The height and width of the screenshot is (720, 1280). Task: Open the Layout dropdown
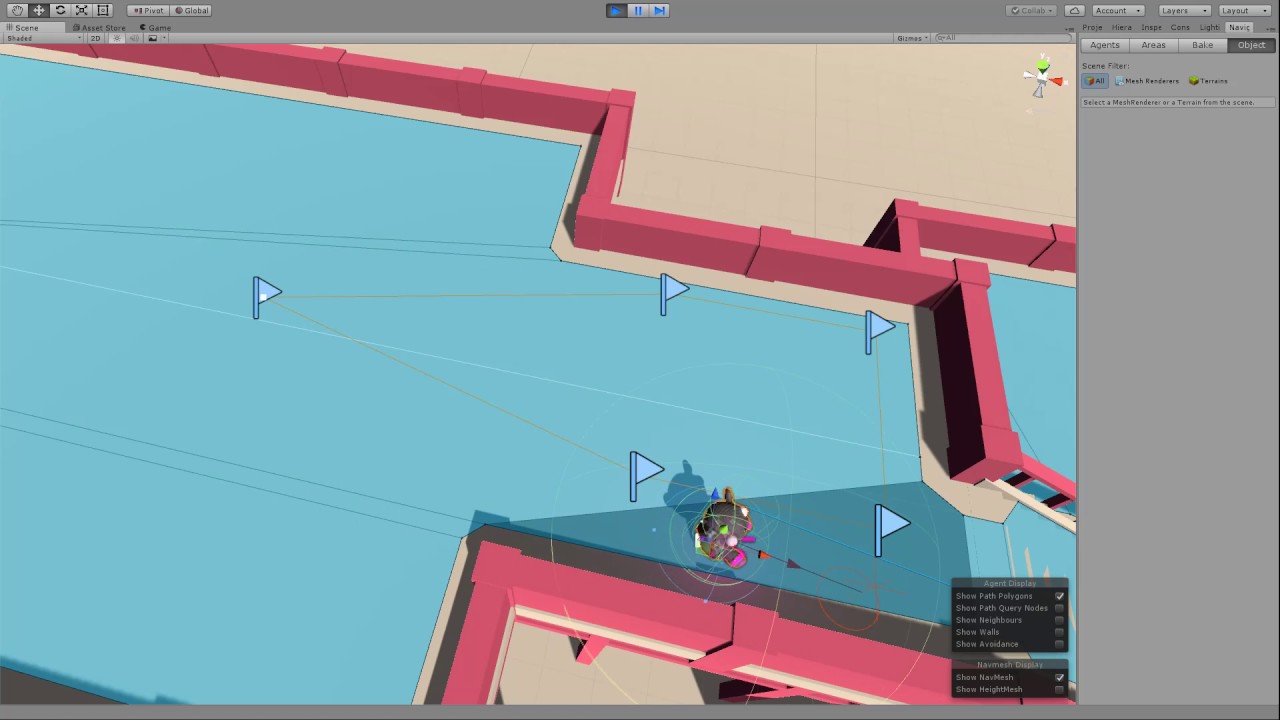[x=1243, y=10]
